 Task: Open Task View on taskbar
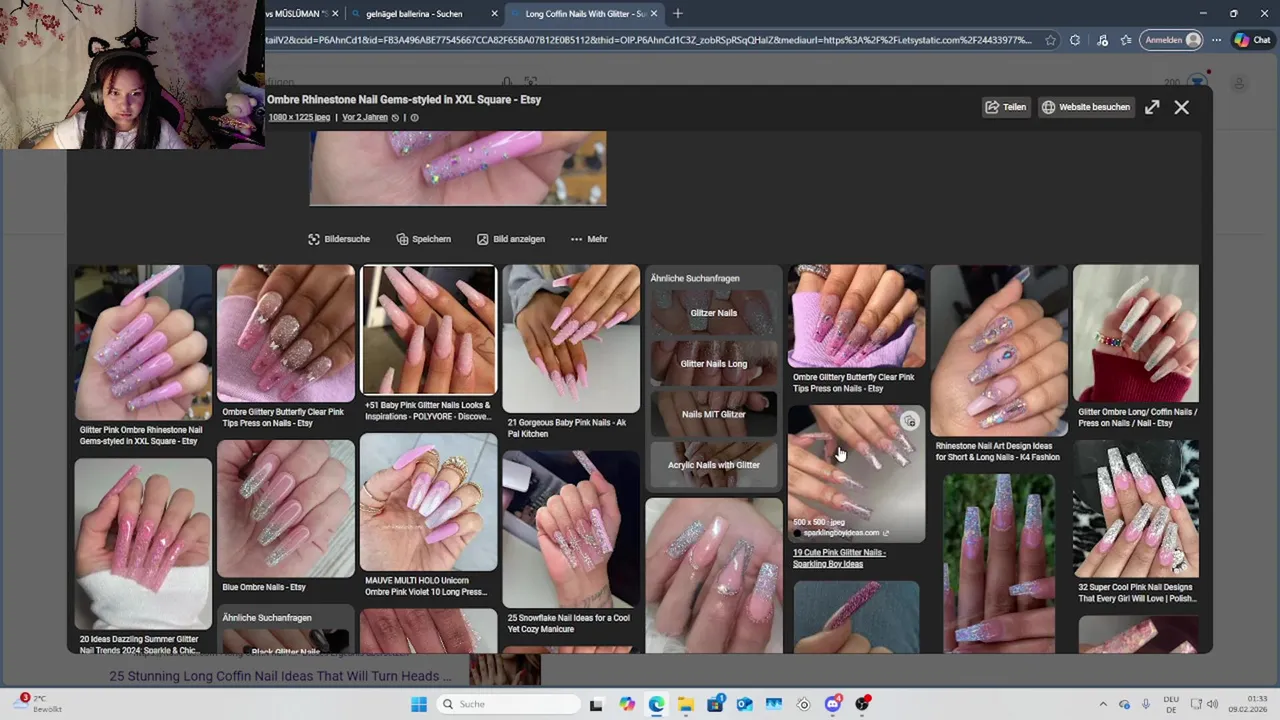point(596,704)
